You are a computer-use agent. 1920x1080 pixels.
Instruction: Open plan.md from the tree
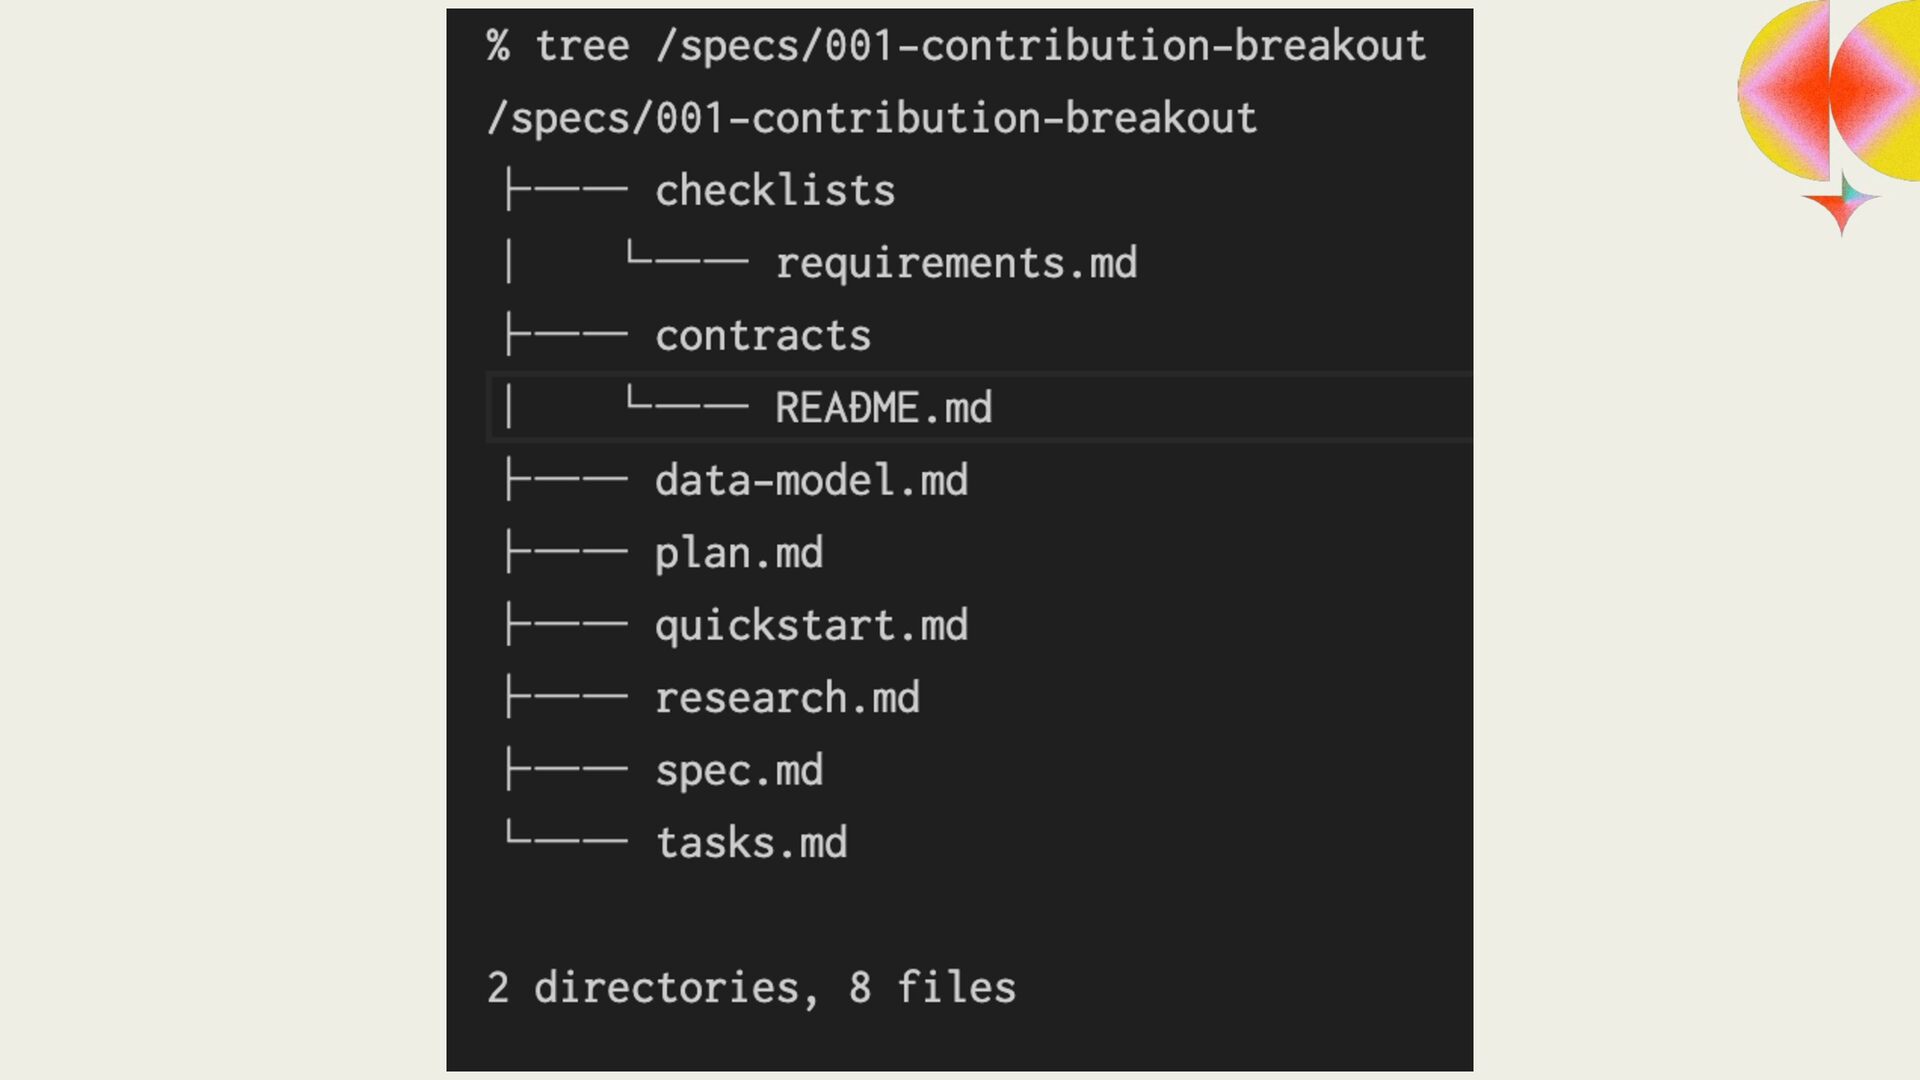pos(739,553)
